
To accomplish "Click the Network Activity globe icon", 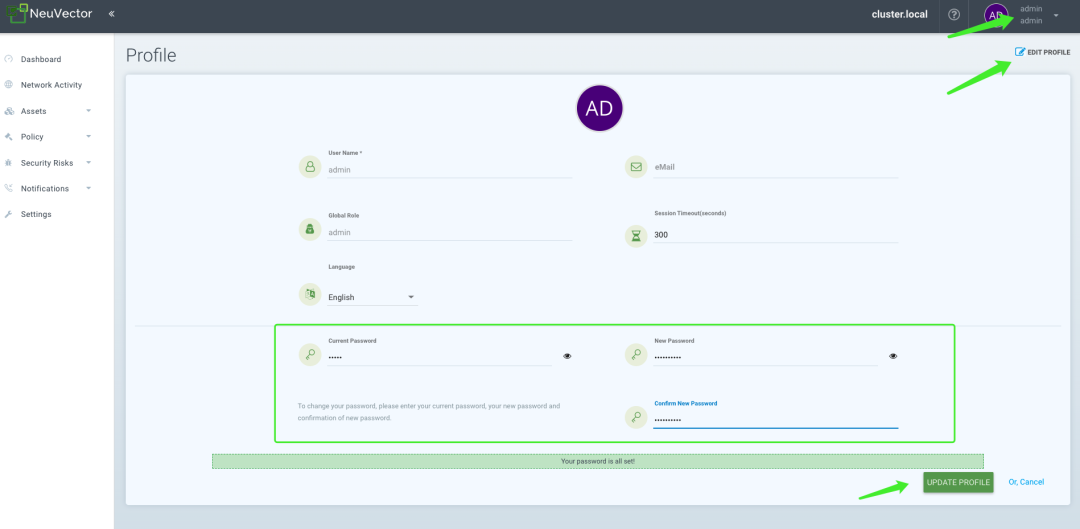I will tap(9, 85).
